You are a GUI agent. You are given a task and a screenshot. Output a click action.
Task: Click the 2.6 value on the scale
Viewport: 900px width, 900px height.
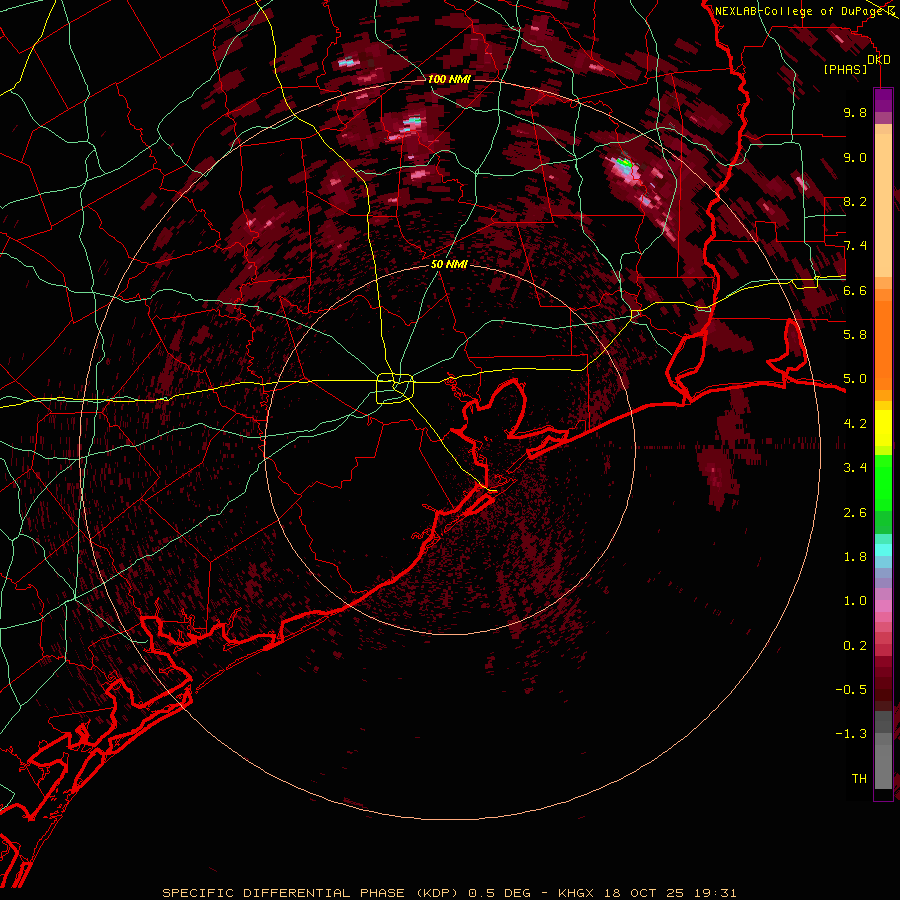pos(855,513)
